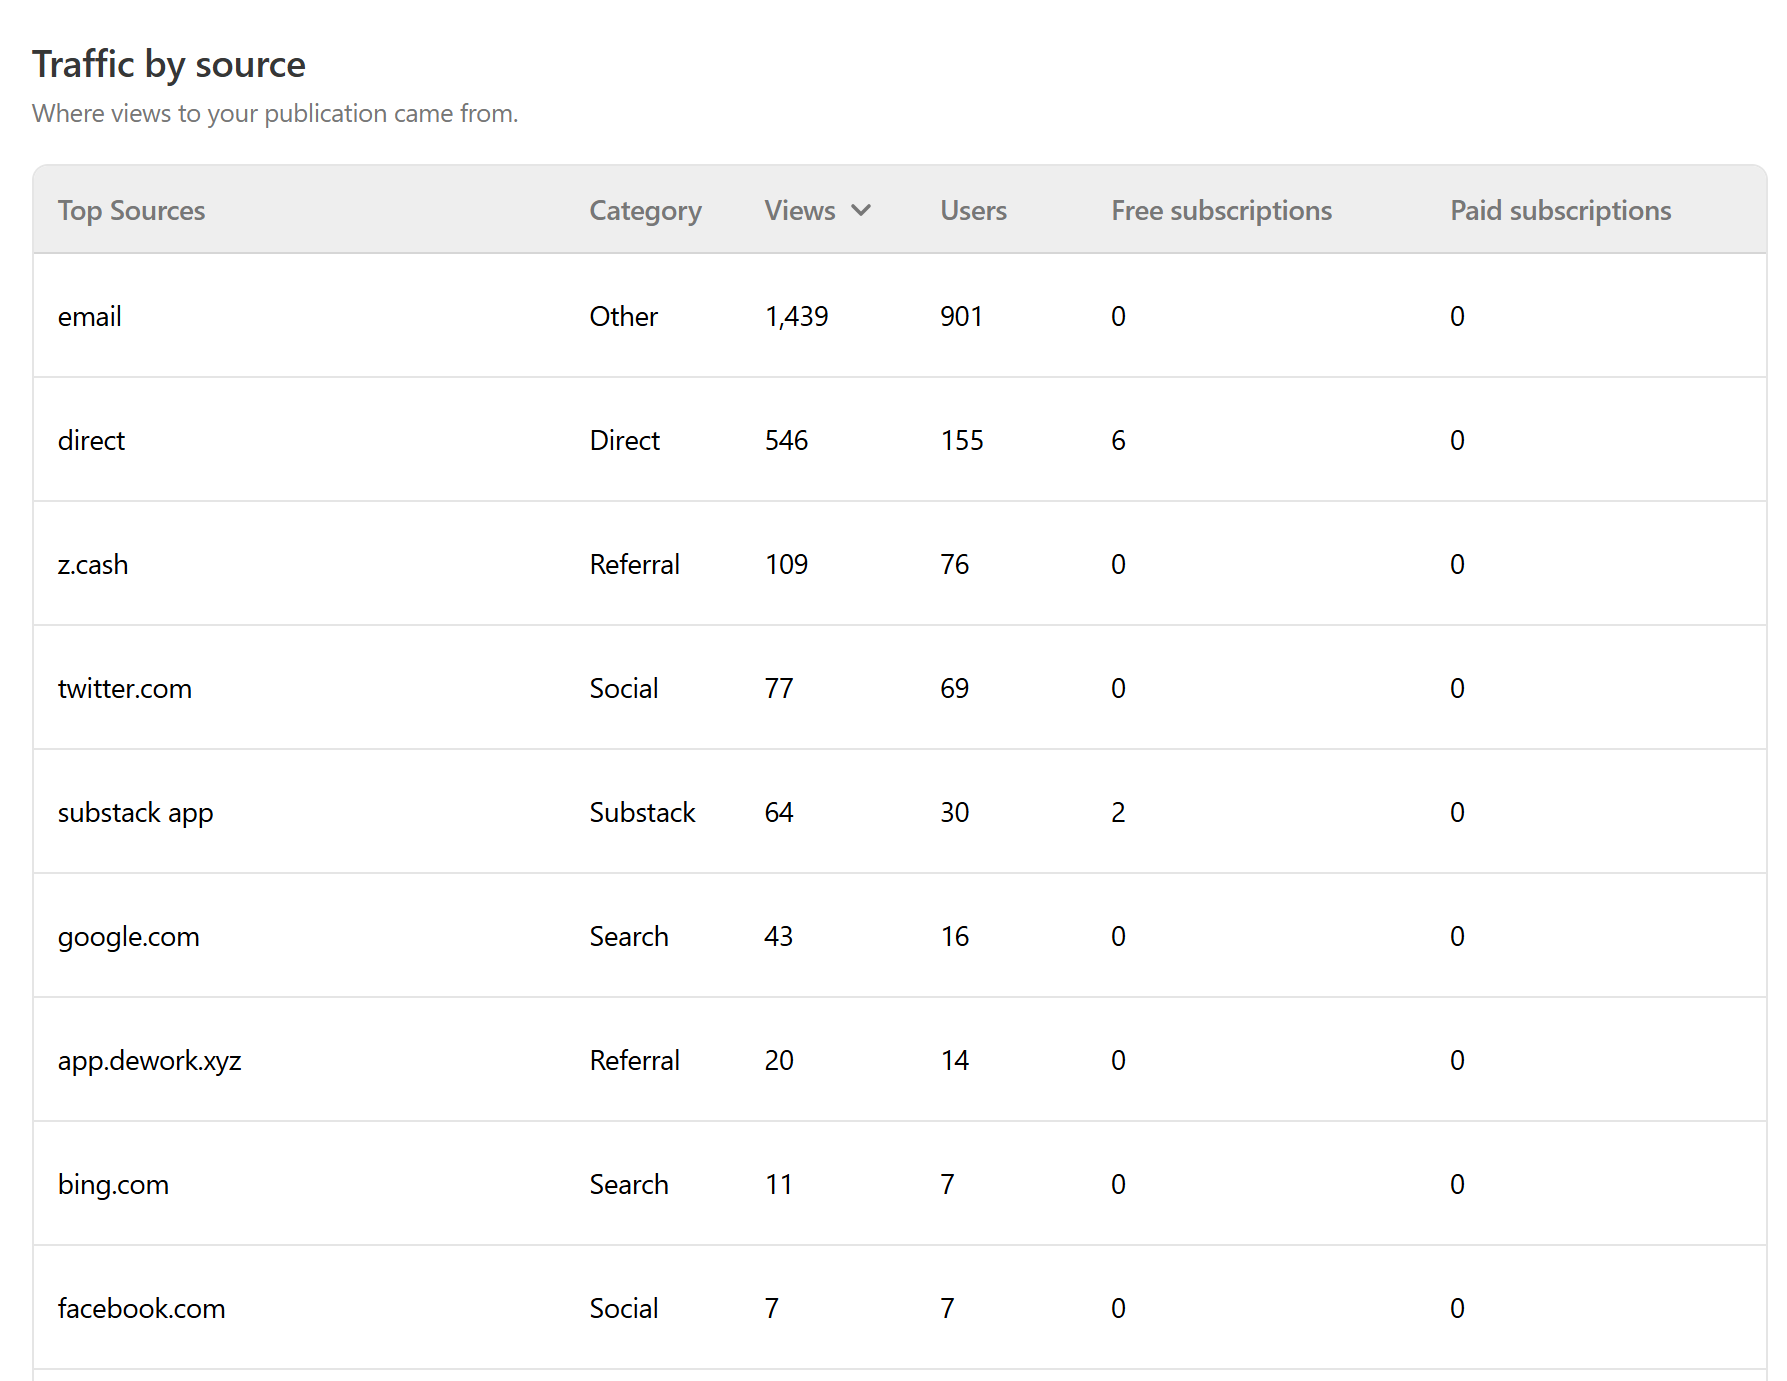Click the 64 views for substack app
Viewport: 1787px width, 1381px height.
click(779, 812)
